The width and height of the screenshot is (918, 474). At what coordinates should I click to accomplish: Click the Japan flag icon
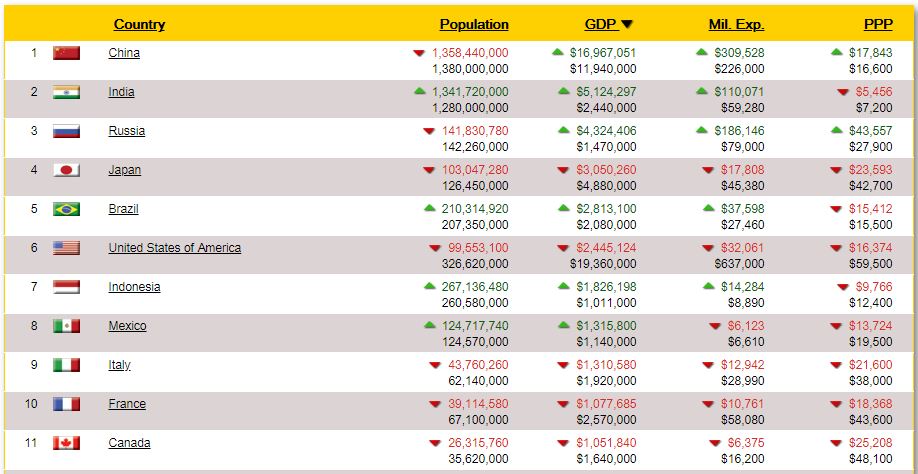66,170
